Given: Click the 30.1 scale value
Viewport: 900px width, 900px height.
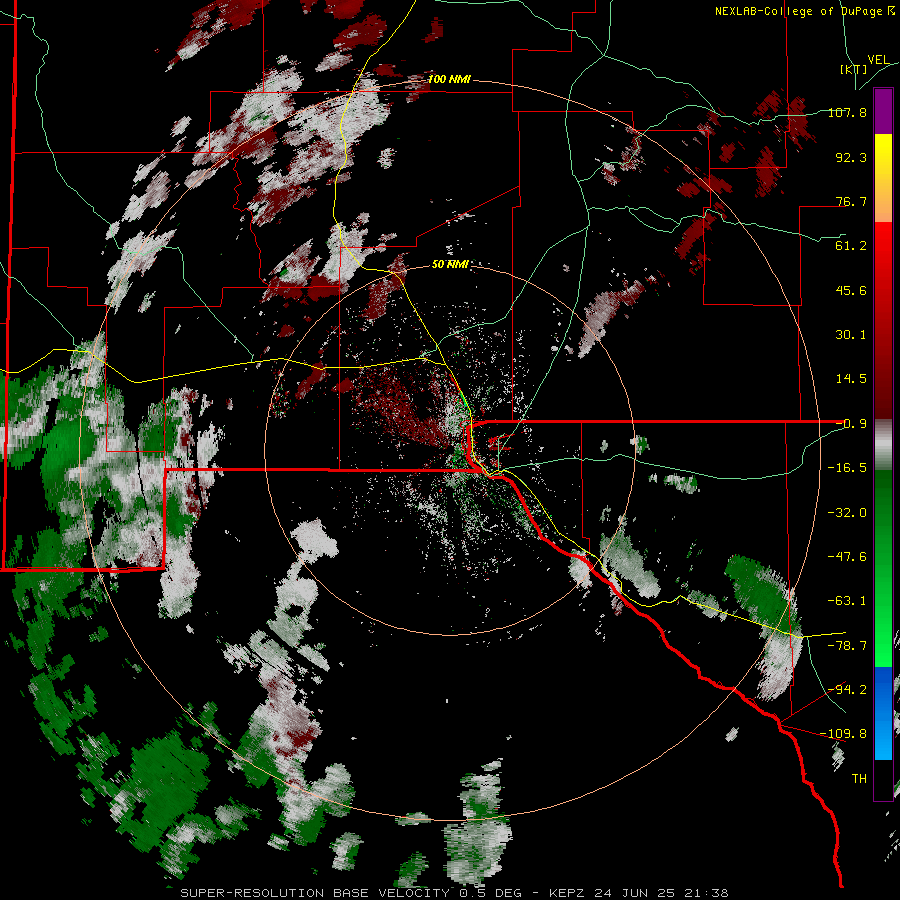Looking at the screenshot, I should (851, 335).
